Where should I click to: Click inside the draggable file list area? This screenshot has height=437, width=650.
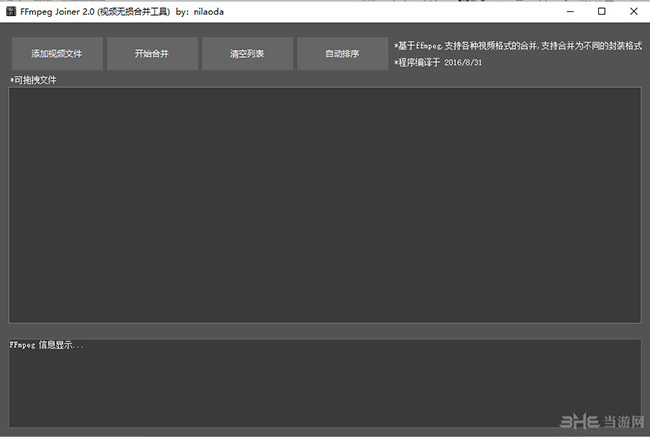(x=325, y=205)
